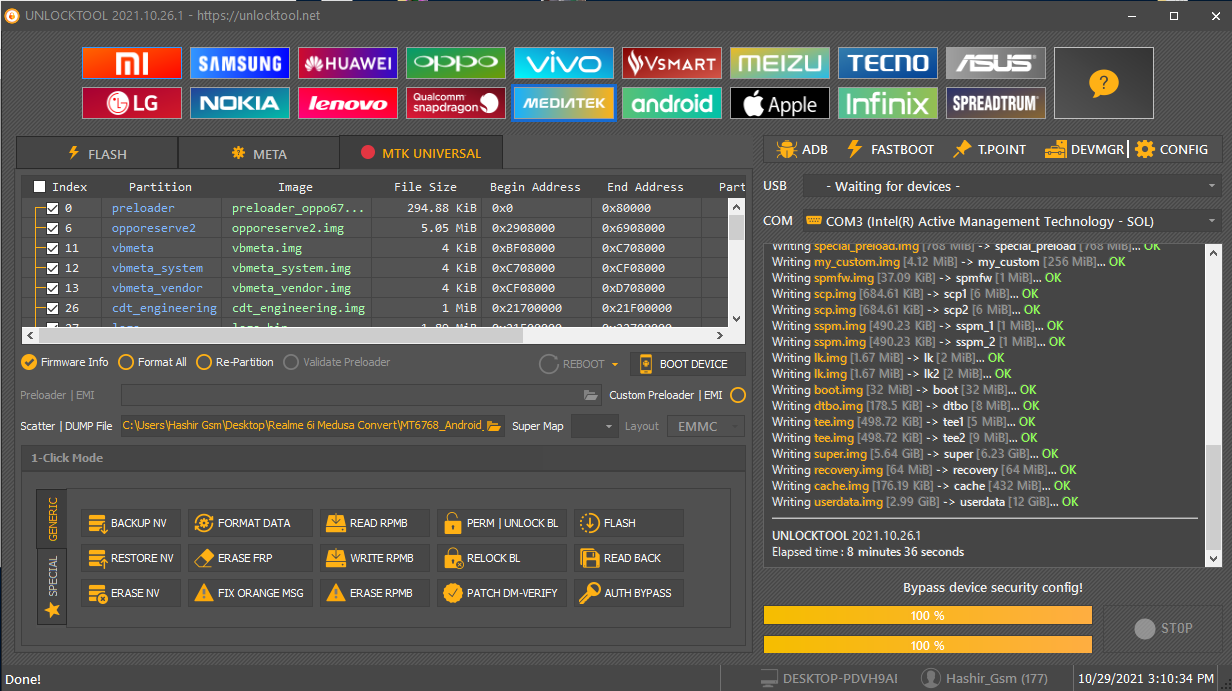Uncheck the vbmeta partition row 11 checkbox
This screenshot has height=691, width=1232.
53,248
